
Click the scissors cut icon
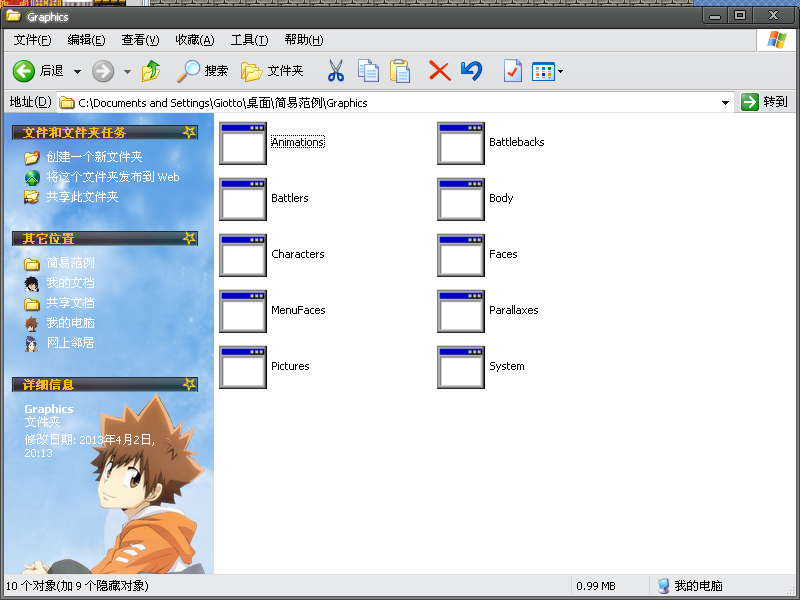[335, 71]
